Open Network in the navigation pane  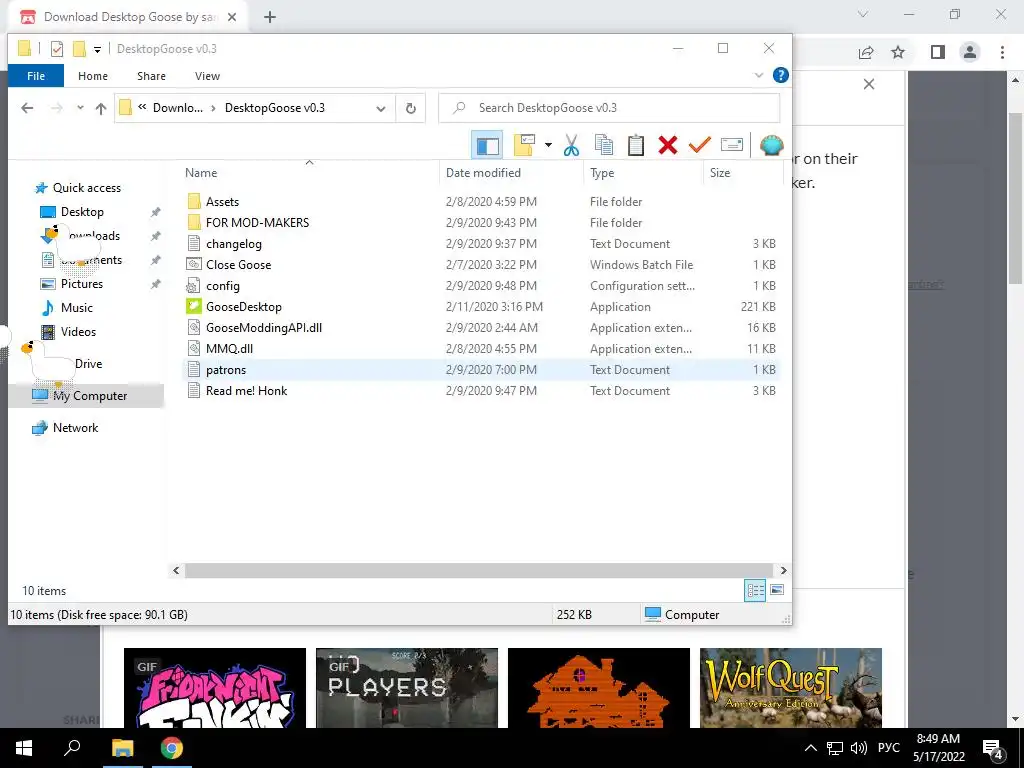(x=75, y=428)
